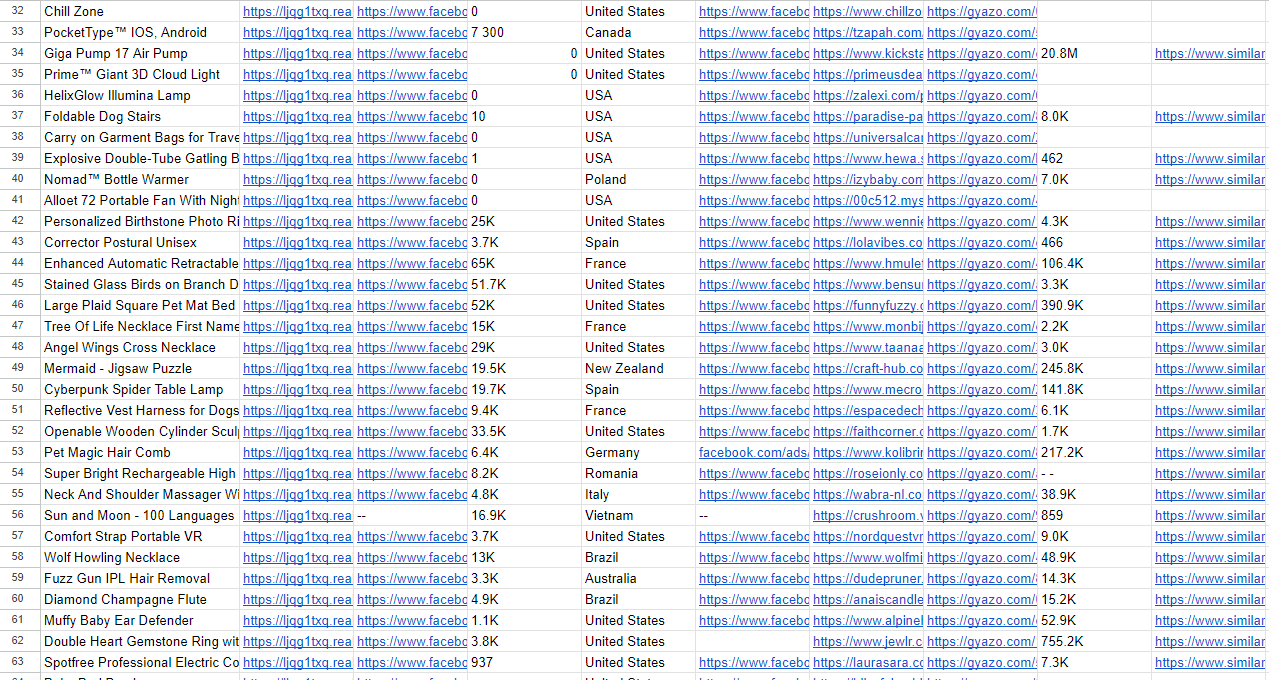Image resolution: width=1269 pixels, height=680 pixels.
Task: Select the Corrector Postural Unisex cell
Action: (x=140, y=243)
